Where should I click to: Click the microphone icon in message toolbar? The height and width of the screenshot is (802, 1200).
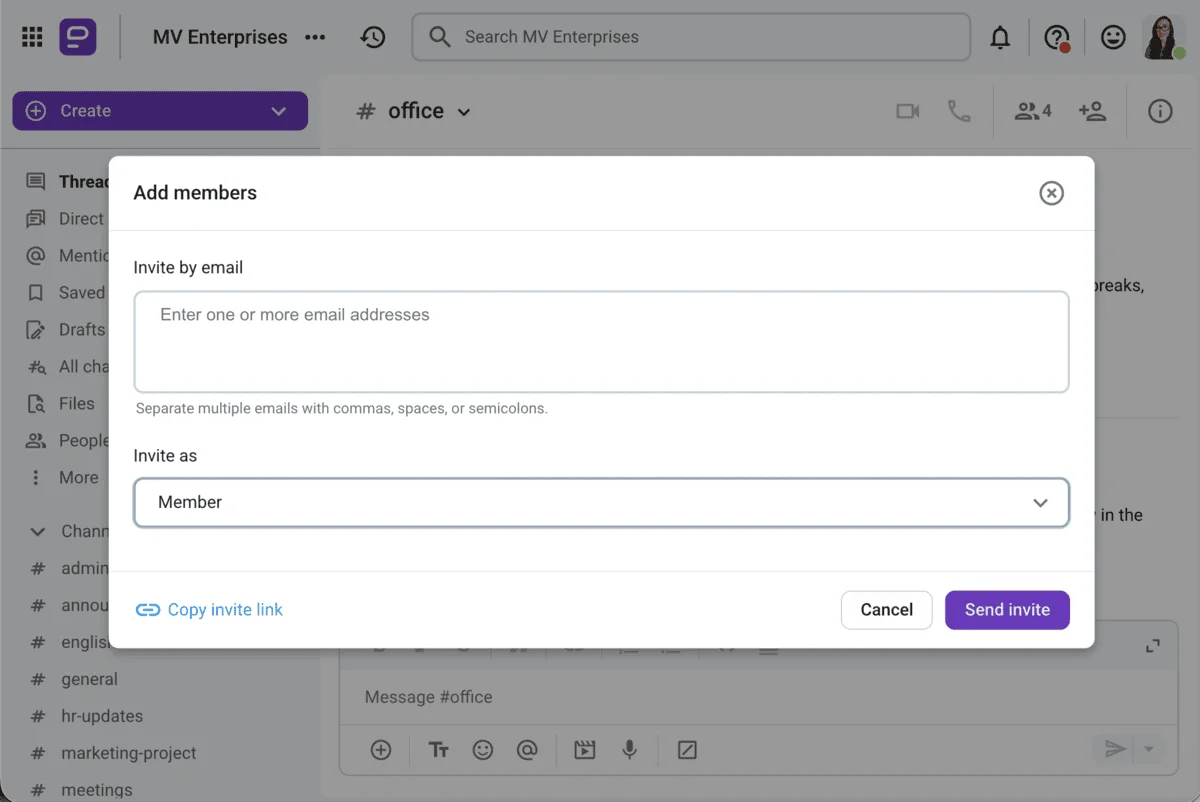point(630,750)
